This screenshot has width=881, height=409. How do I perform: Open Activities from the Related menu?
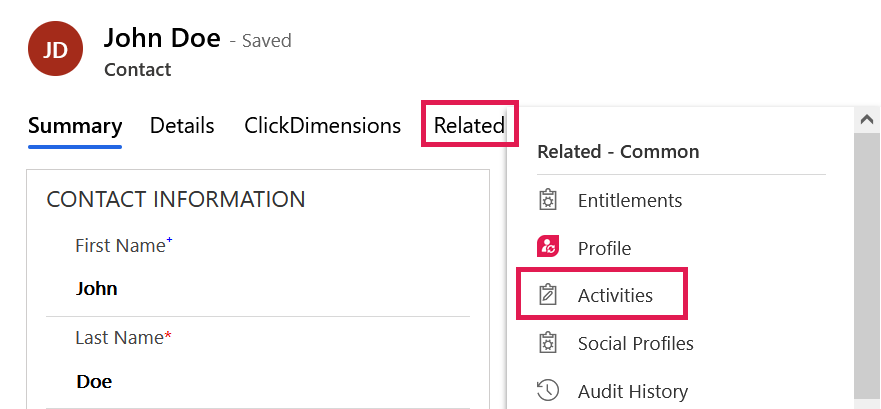[615, 296]
